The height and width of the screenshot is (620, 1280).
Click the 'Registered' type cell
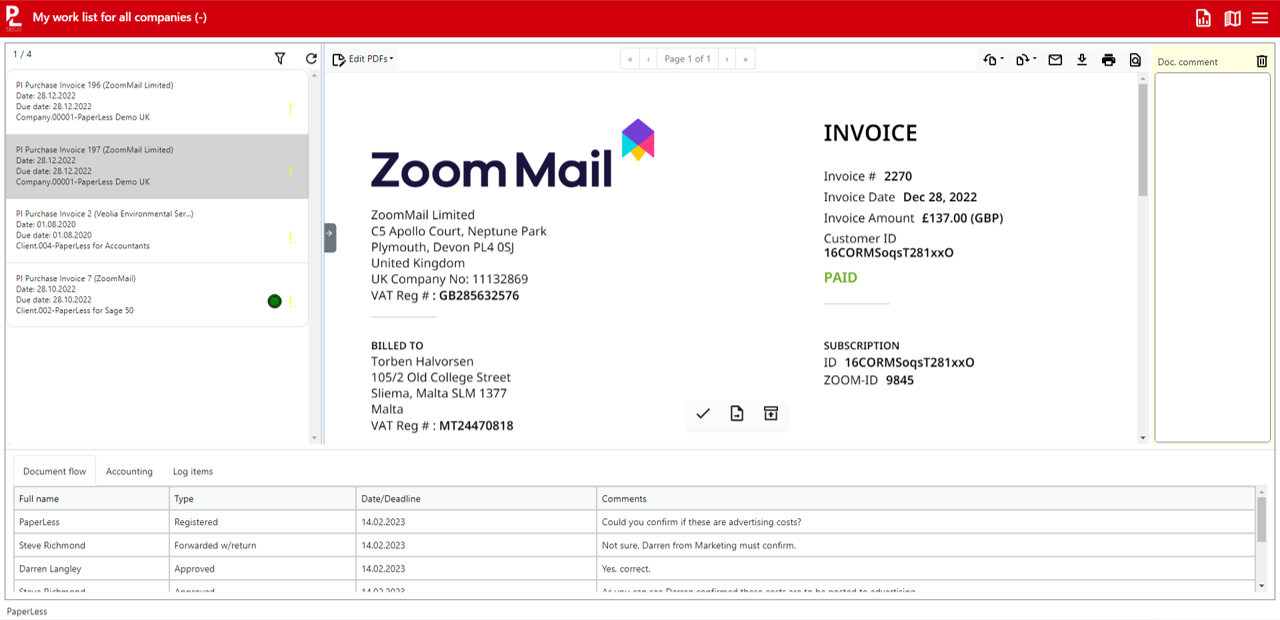pyautogui.click(x=263, y=522)
